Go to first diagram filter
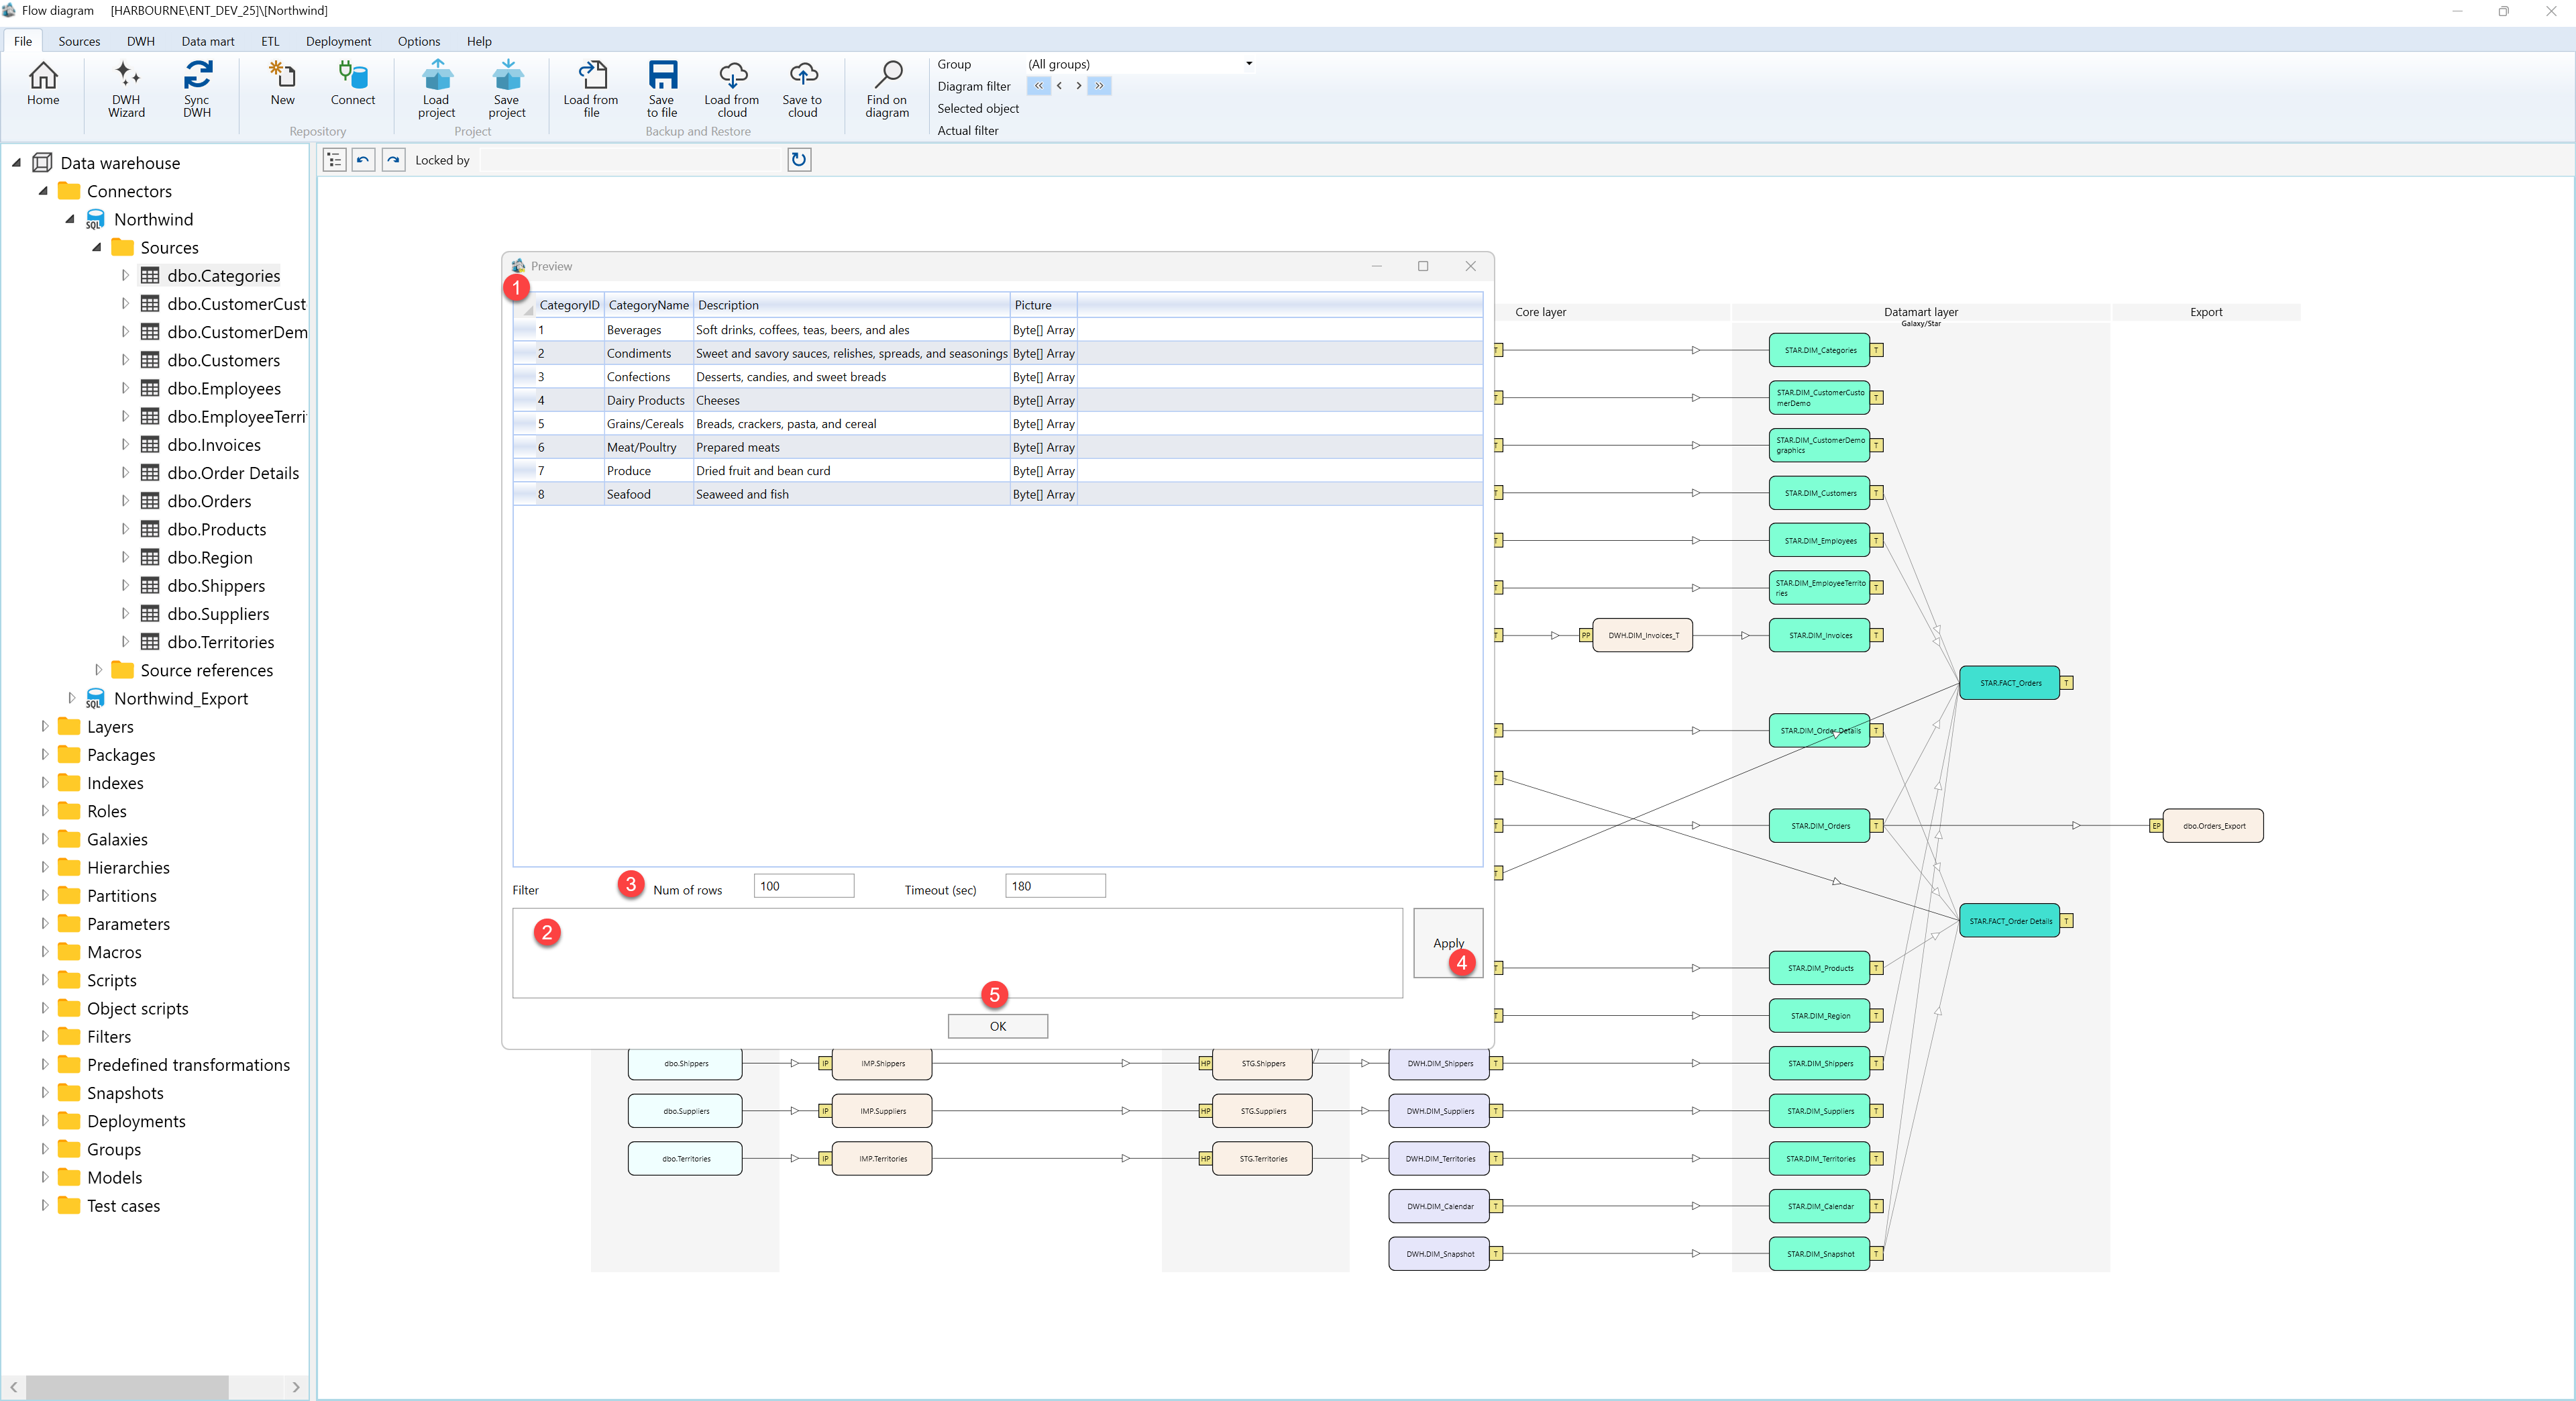Screen dimensions: 2576x1401 [1039, 86]
